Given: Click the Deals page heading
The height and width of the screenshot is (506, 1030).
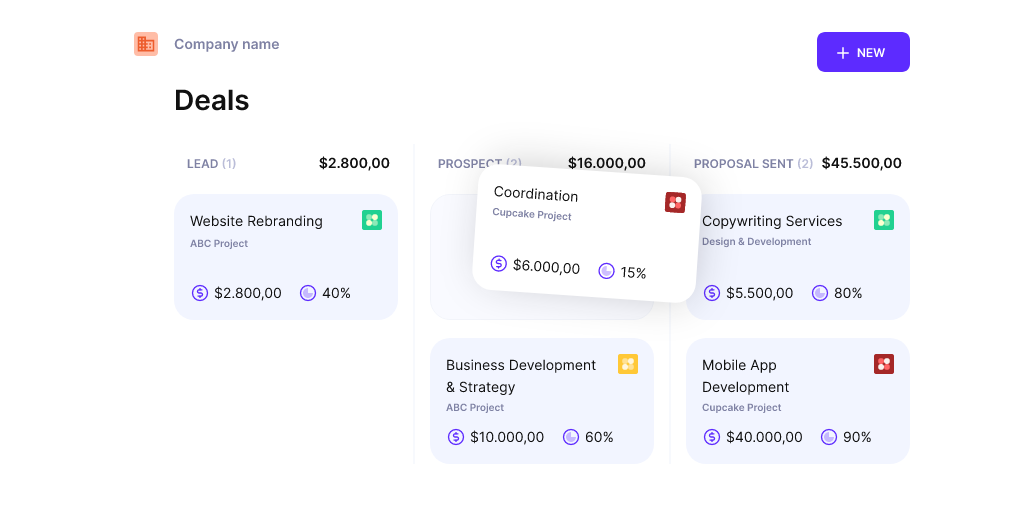Looking at the screenshot, I should 212,100.
